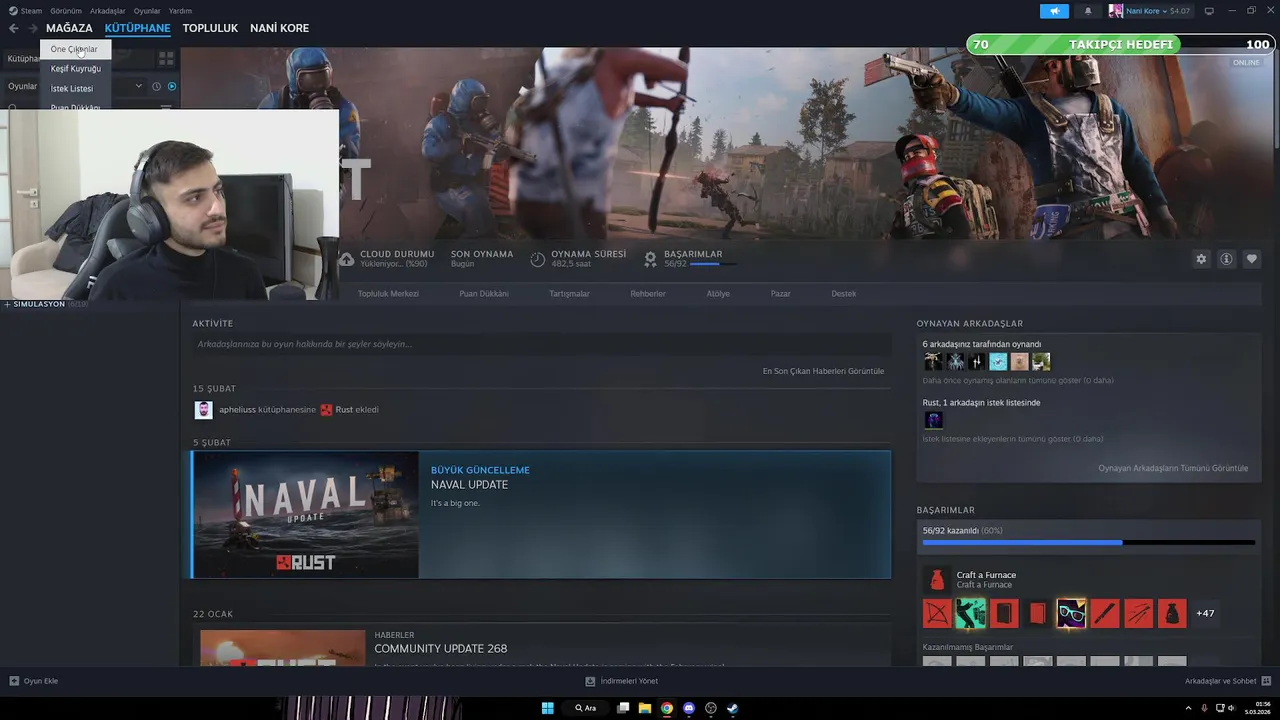Image resolution: width=1280 pixels, height=720 pixels.
Task: Open Google Chrome from the taskbar
Action: pyautogui.click(x=667, y=708)
